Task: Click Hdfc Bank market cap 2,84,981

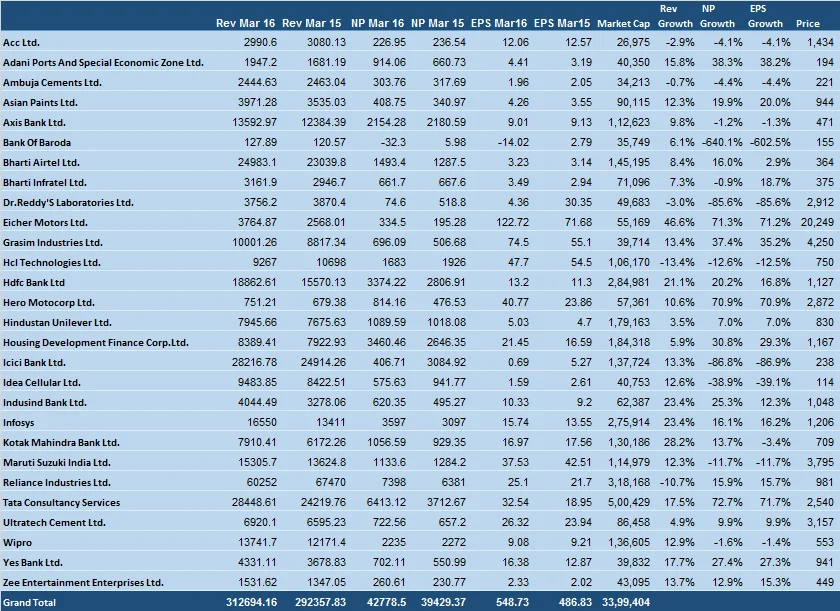Action: pyautogui.click(x=628, y=282)
